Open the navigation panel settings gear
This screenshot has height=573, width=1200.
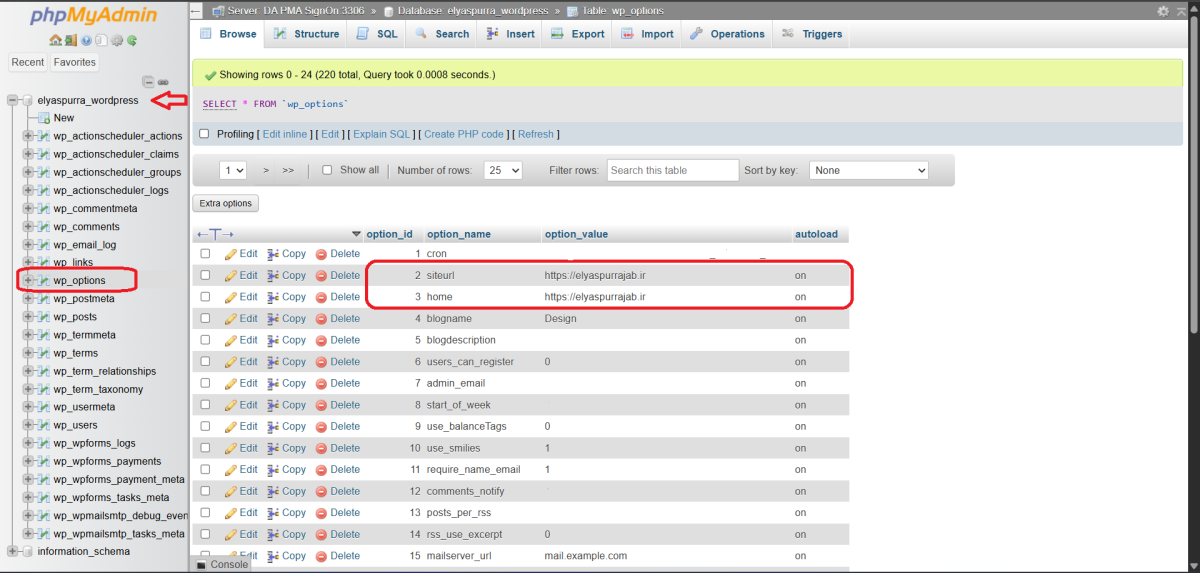(x=117, y=41)
